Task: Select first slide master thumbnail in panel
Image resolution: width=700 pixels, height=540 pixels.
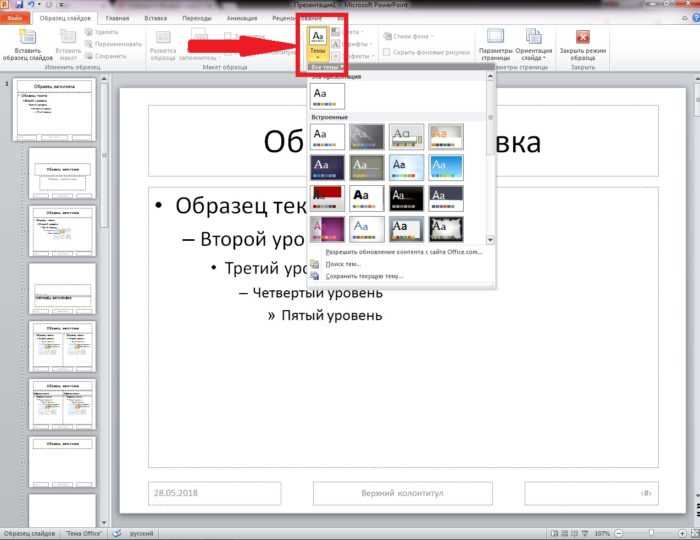Action: [54, 110]
